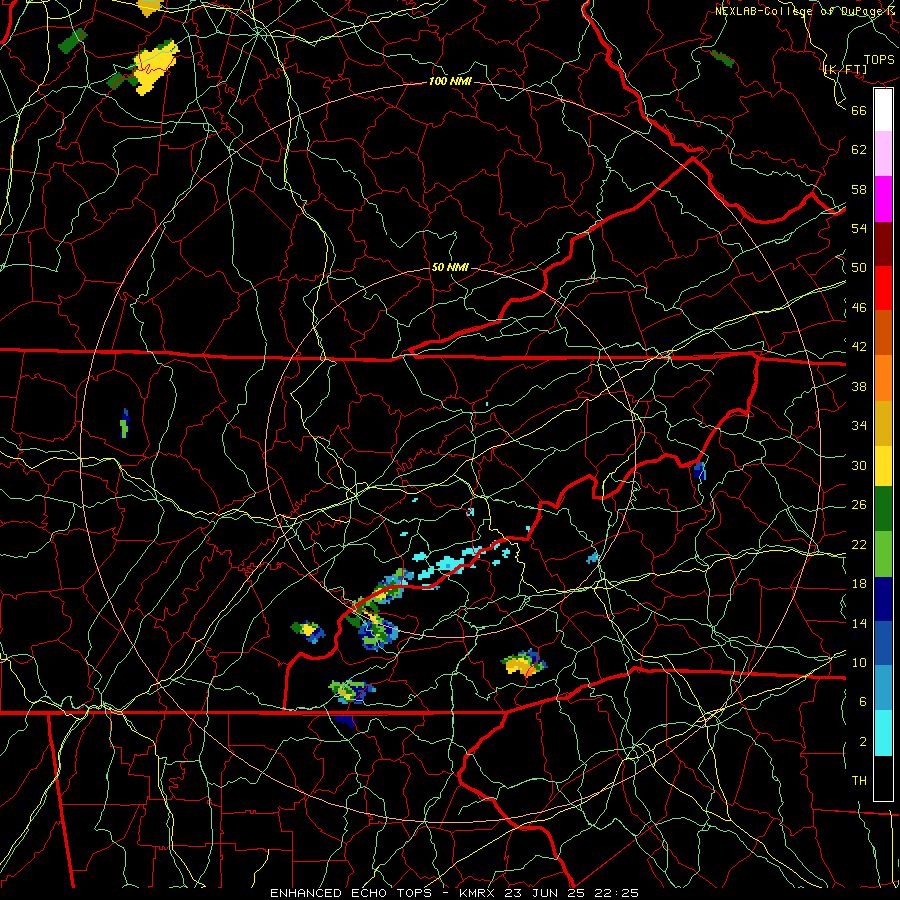Click the '50' legend value
This screenshot has width=900, height=900.
point(859,268)
